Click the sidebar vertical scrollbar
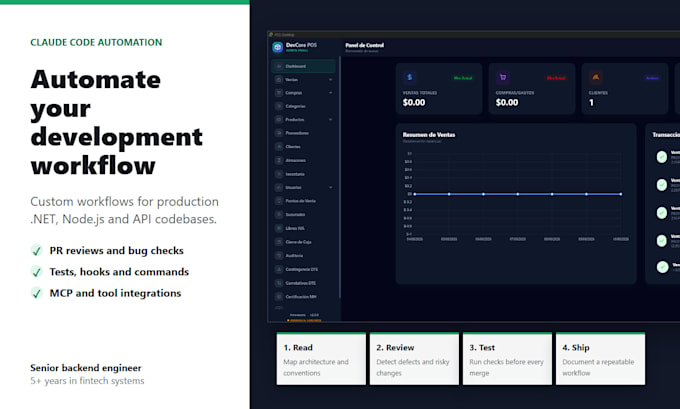The image size is (680, 409). tap(340, 178)
